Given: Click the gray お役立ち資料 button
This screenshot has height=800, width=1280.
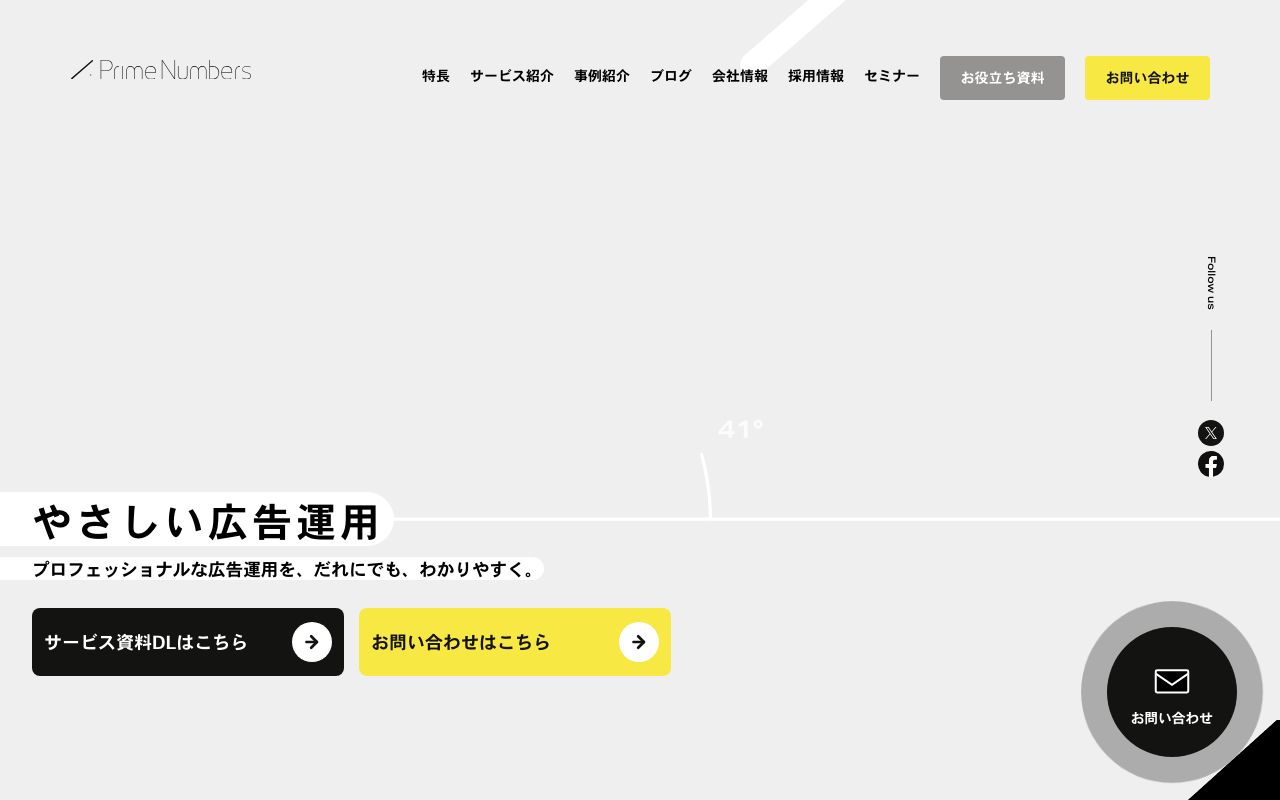Looking at the screenshot, I should pos(1002,78).
